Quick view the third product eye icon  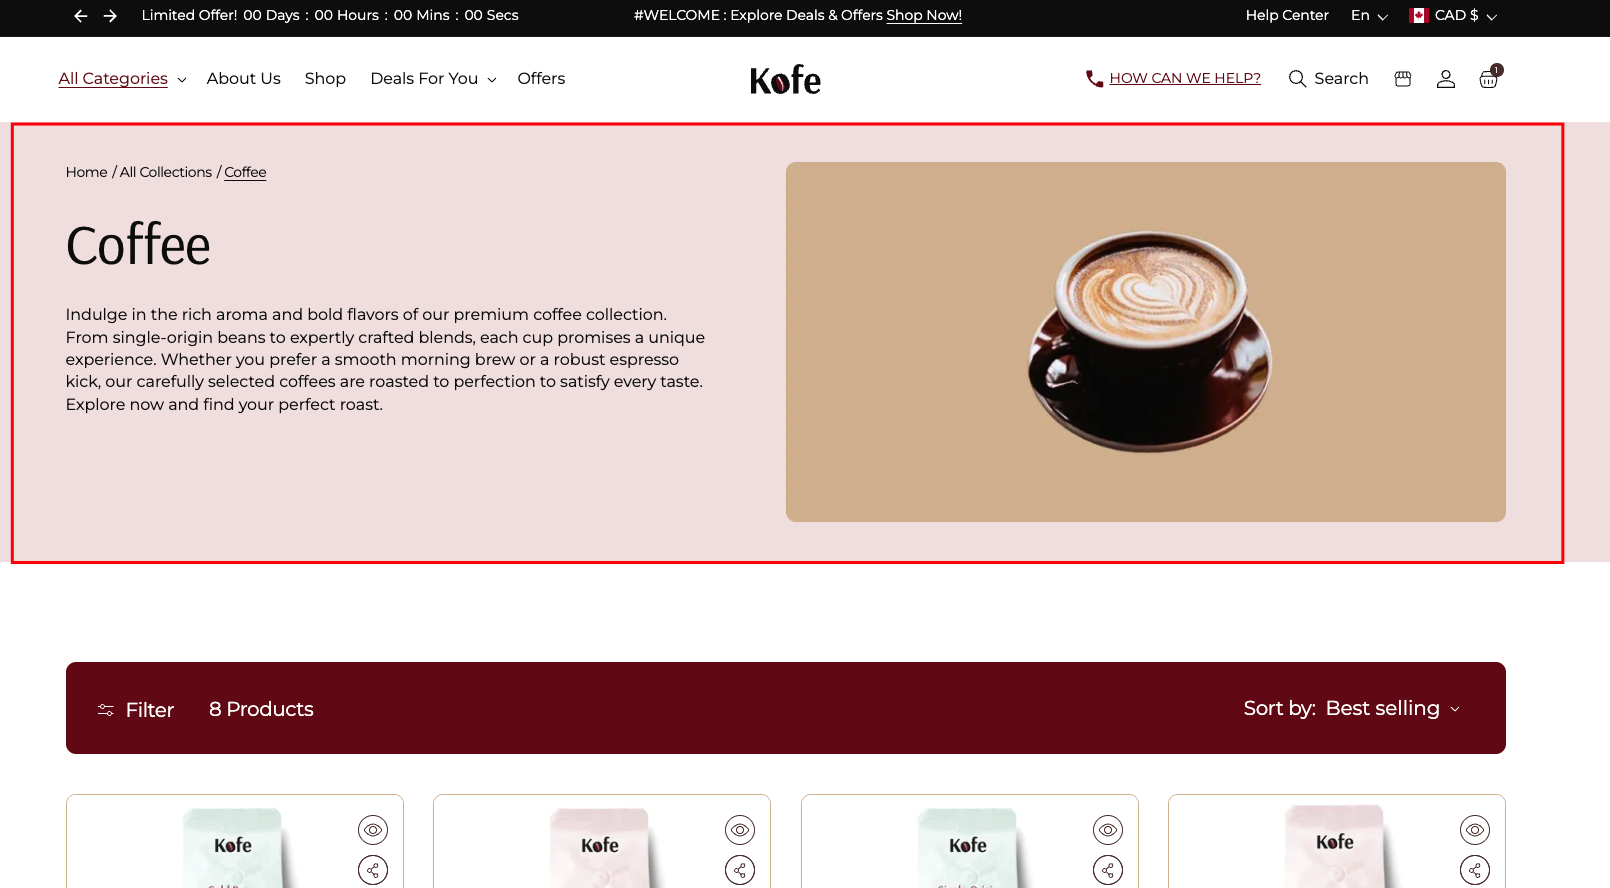coord(1108,830)
